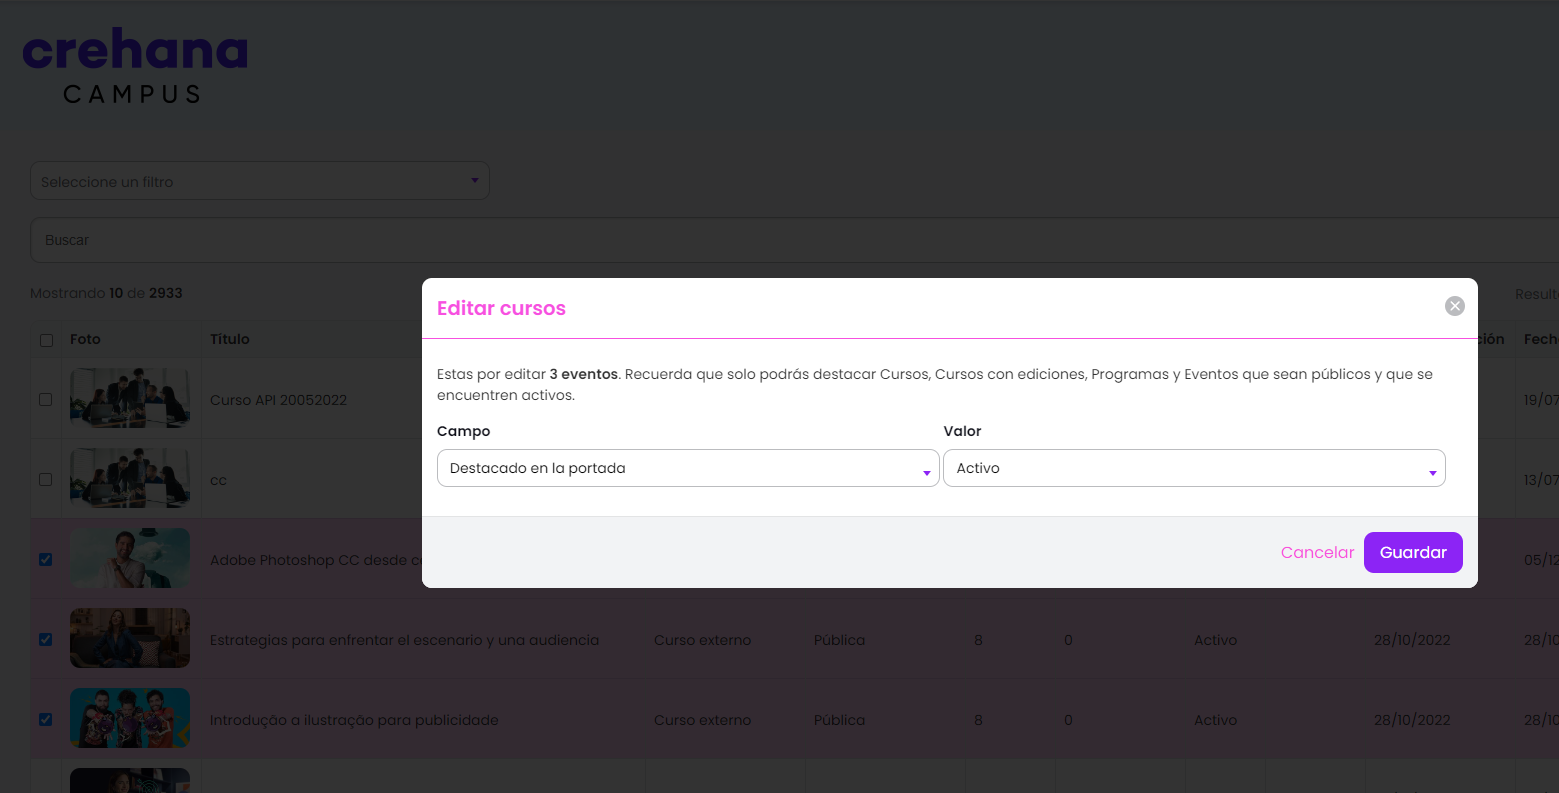Viewport: 1559px width, 793px height.
Task: Click Activo in the Estrategias row
Action: [1215, 640]
